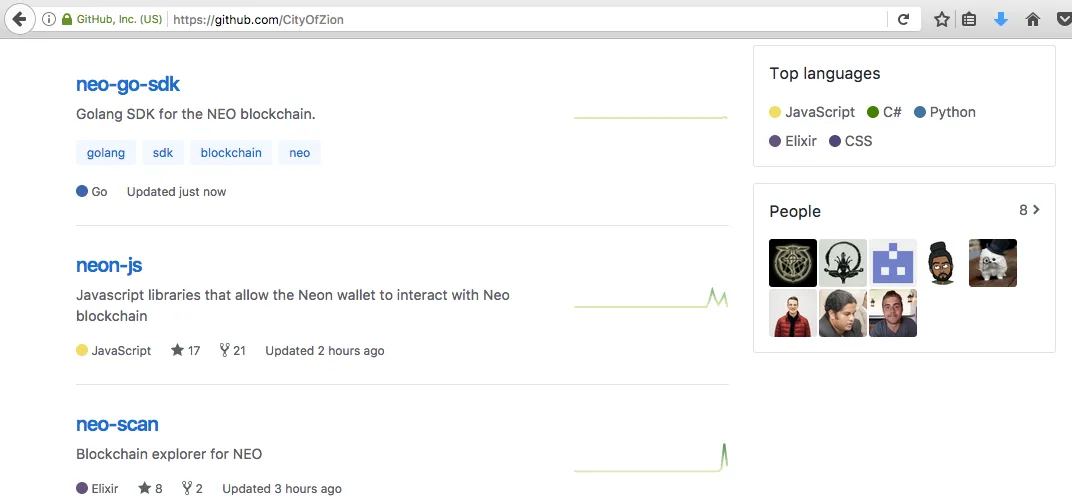
Task: Click the fork count 2 for neo-scan
Action: click(192, 488)
